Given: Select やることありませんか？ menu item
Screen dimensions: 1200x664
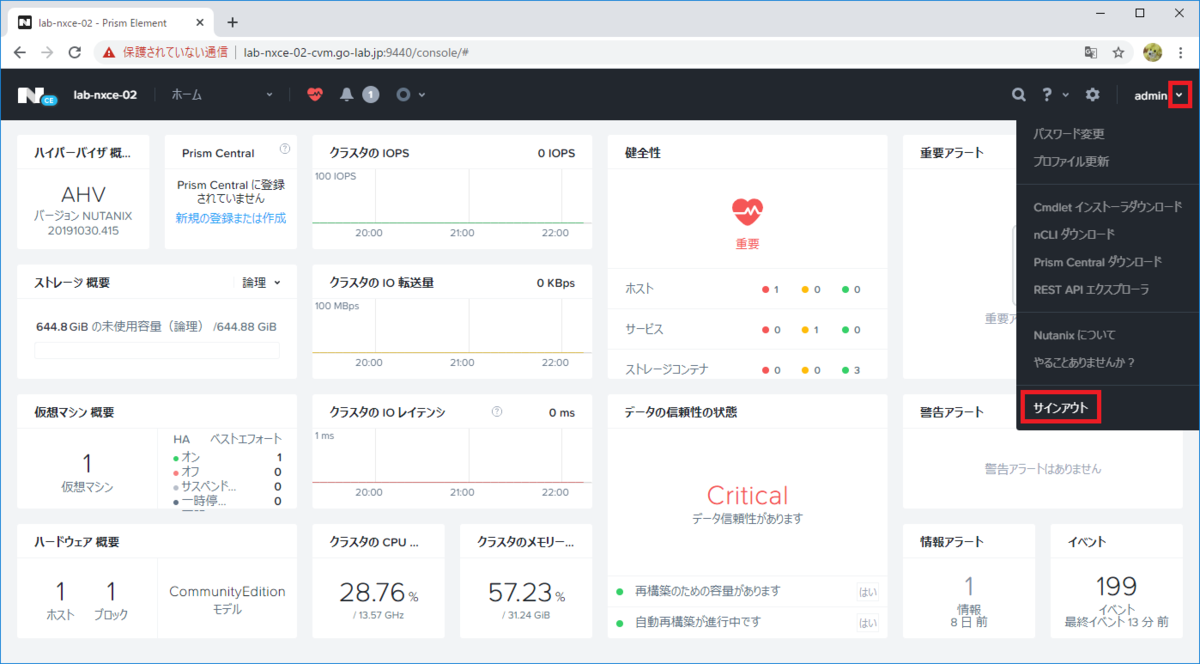Looking at the screenshot, I should pyautogui.click(x=1084, y=362).
